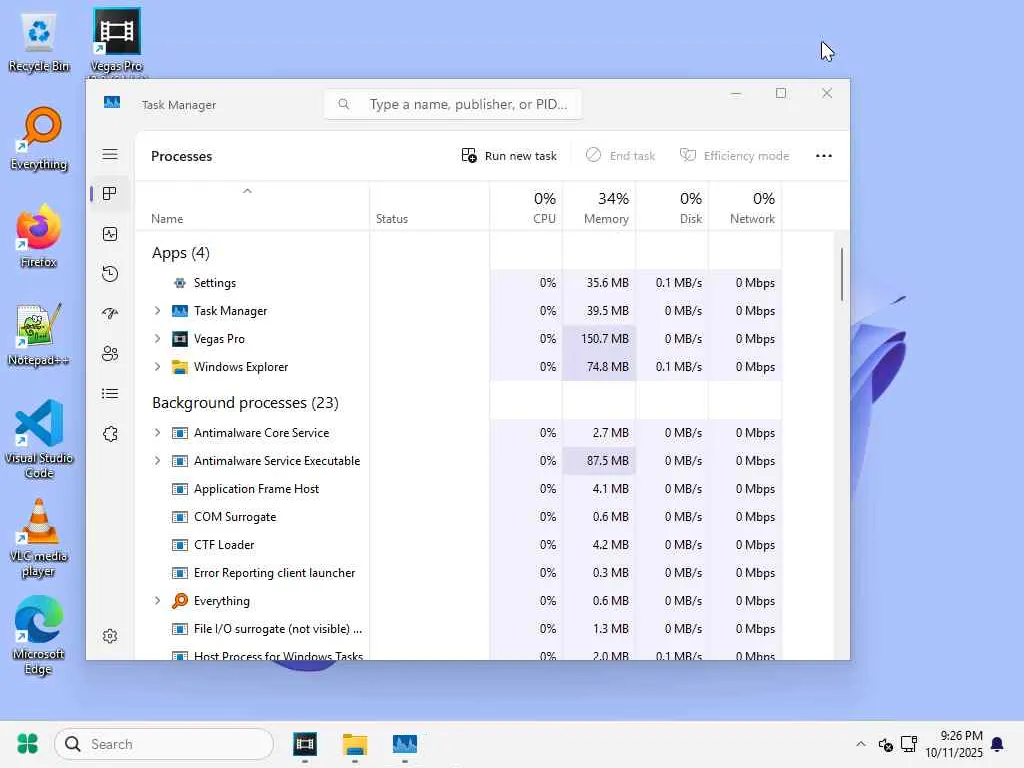
Task: Click File Explorer taskbar icon
Action: pyautogui.click(x=355, y=744)
